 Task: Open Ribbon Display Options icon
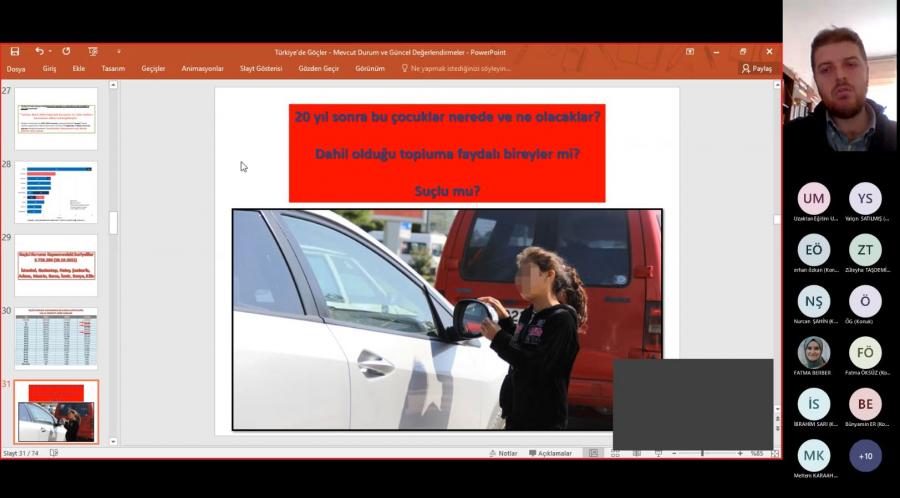point(690,51)
